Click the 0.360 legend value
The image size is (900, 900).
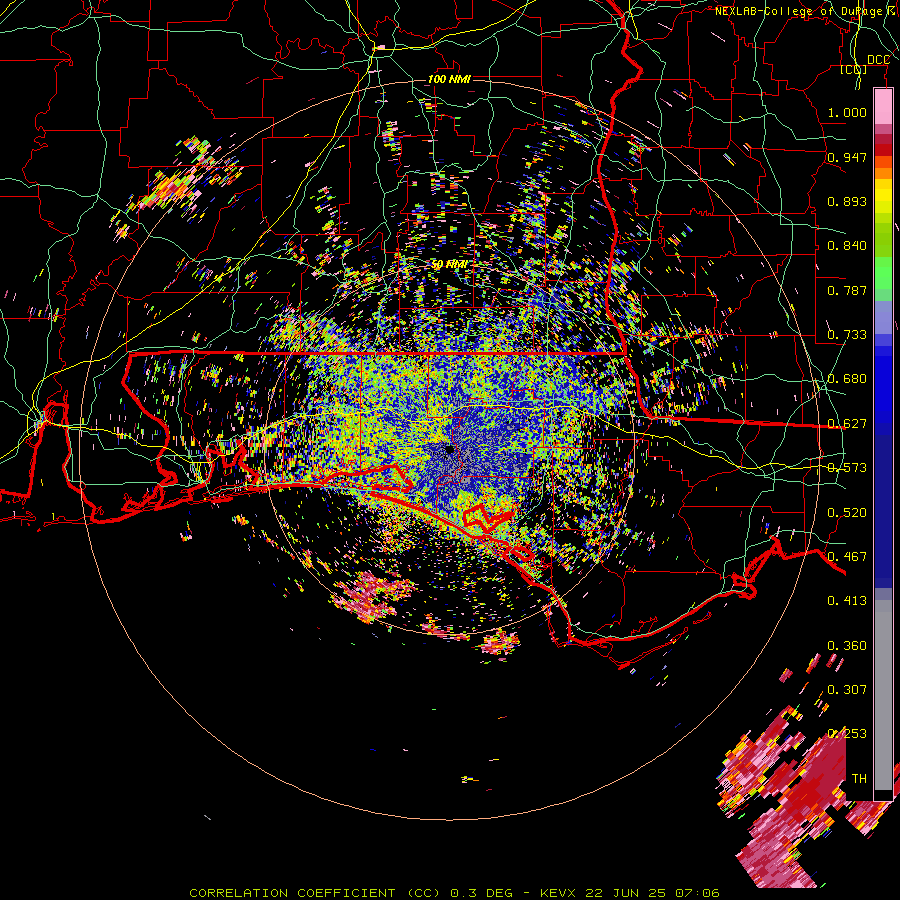click(x=847, y=646)
